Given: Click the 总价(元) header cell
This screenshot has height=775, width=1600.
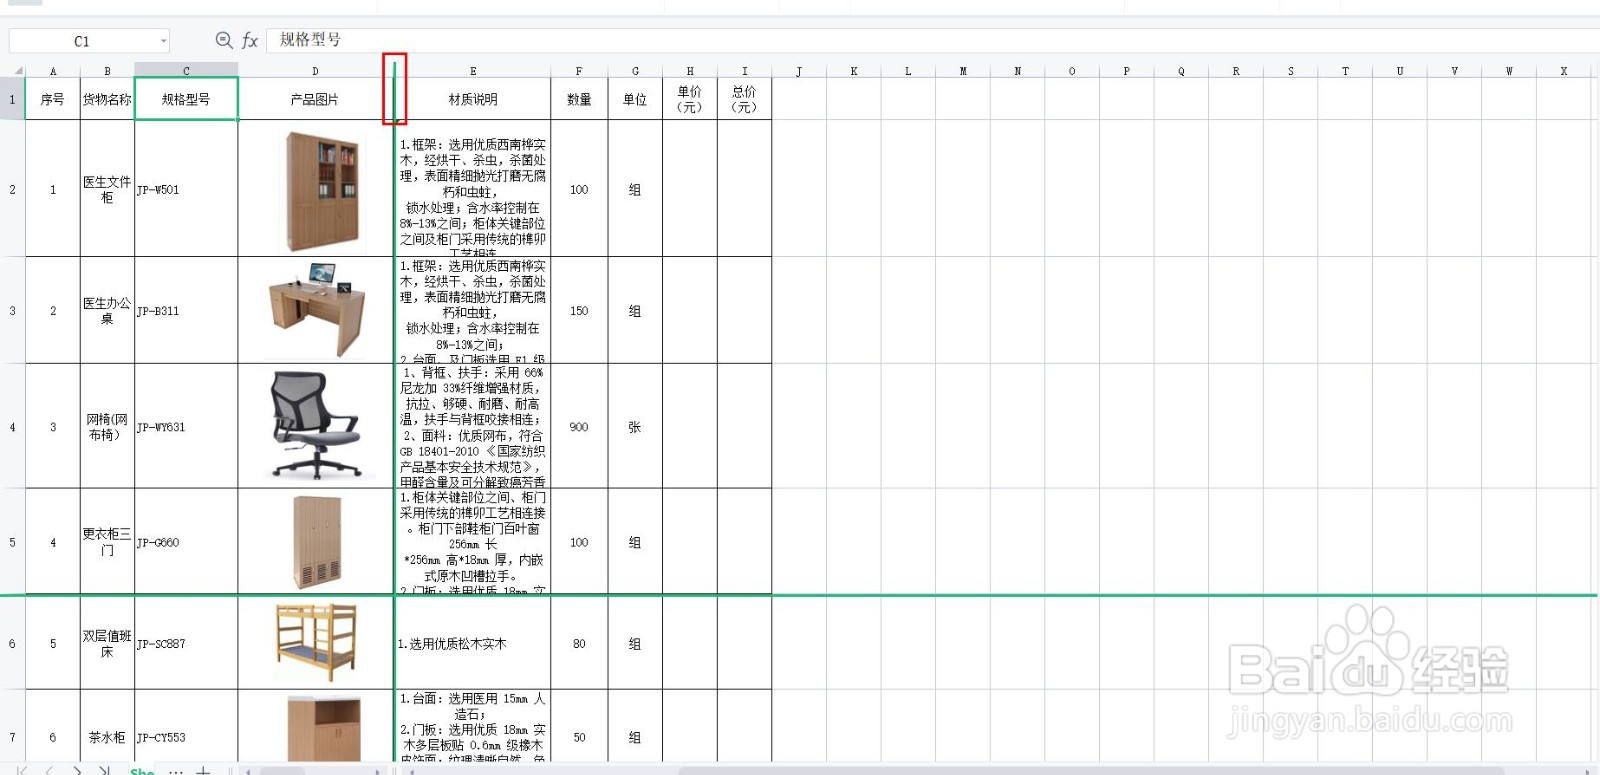Looking at the screenshot, I should [x=744, y=99].
